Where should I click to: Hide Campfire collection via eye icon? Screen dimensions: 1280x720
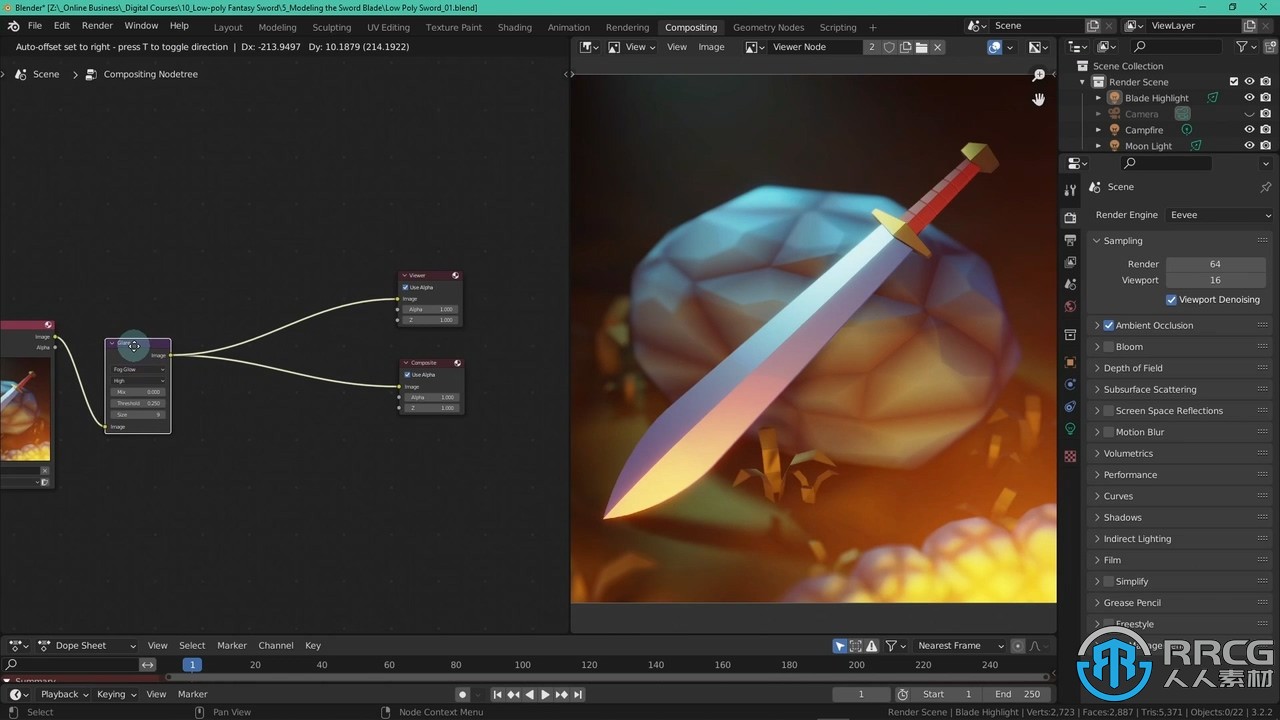click(1249, 130)
